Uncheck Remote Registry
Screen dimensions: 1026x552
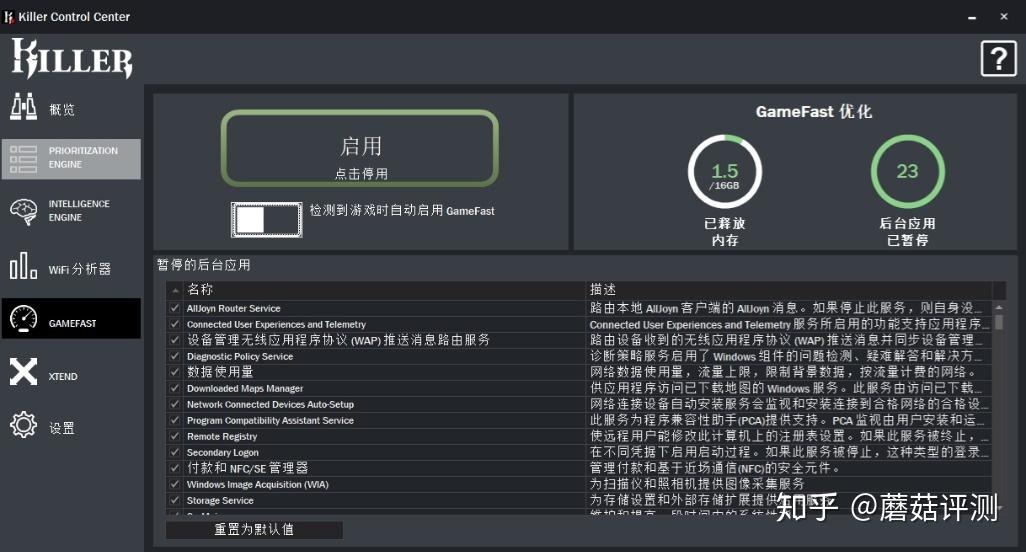175,436
